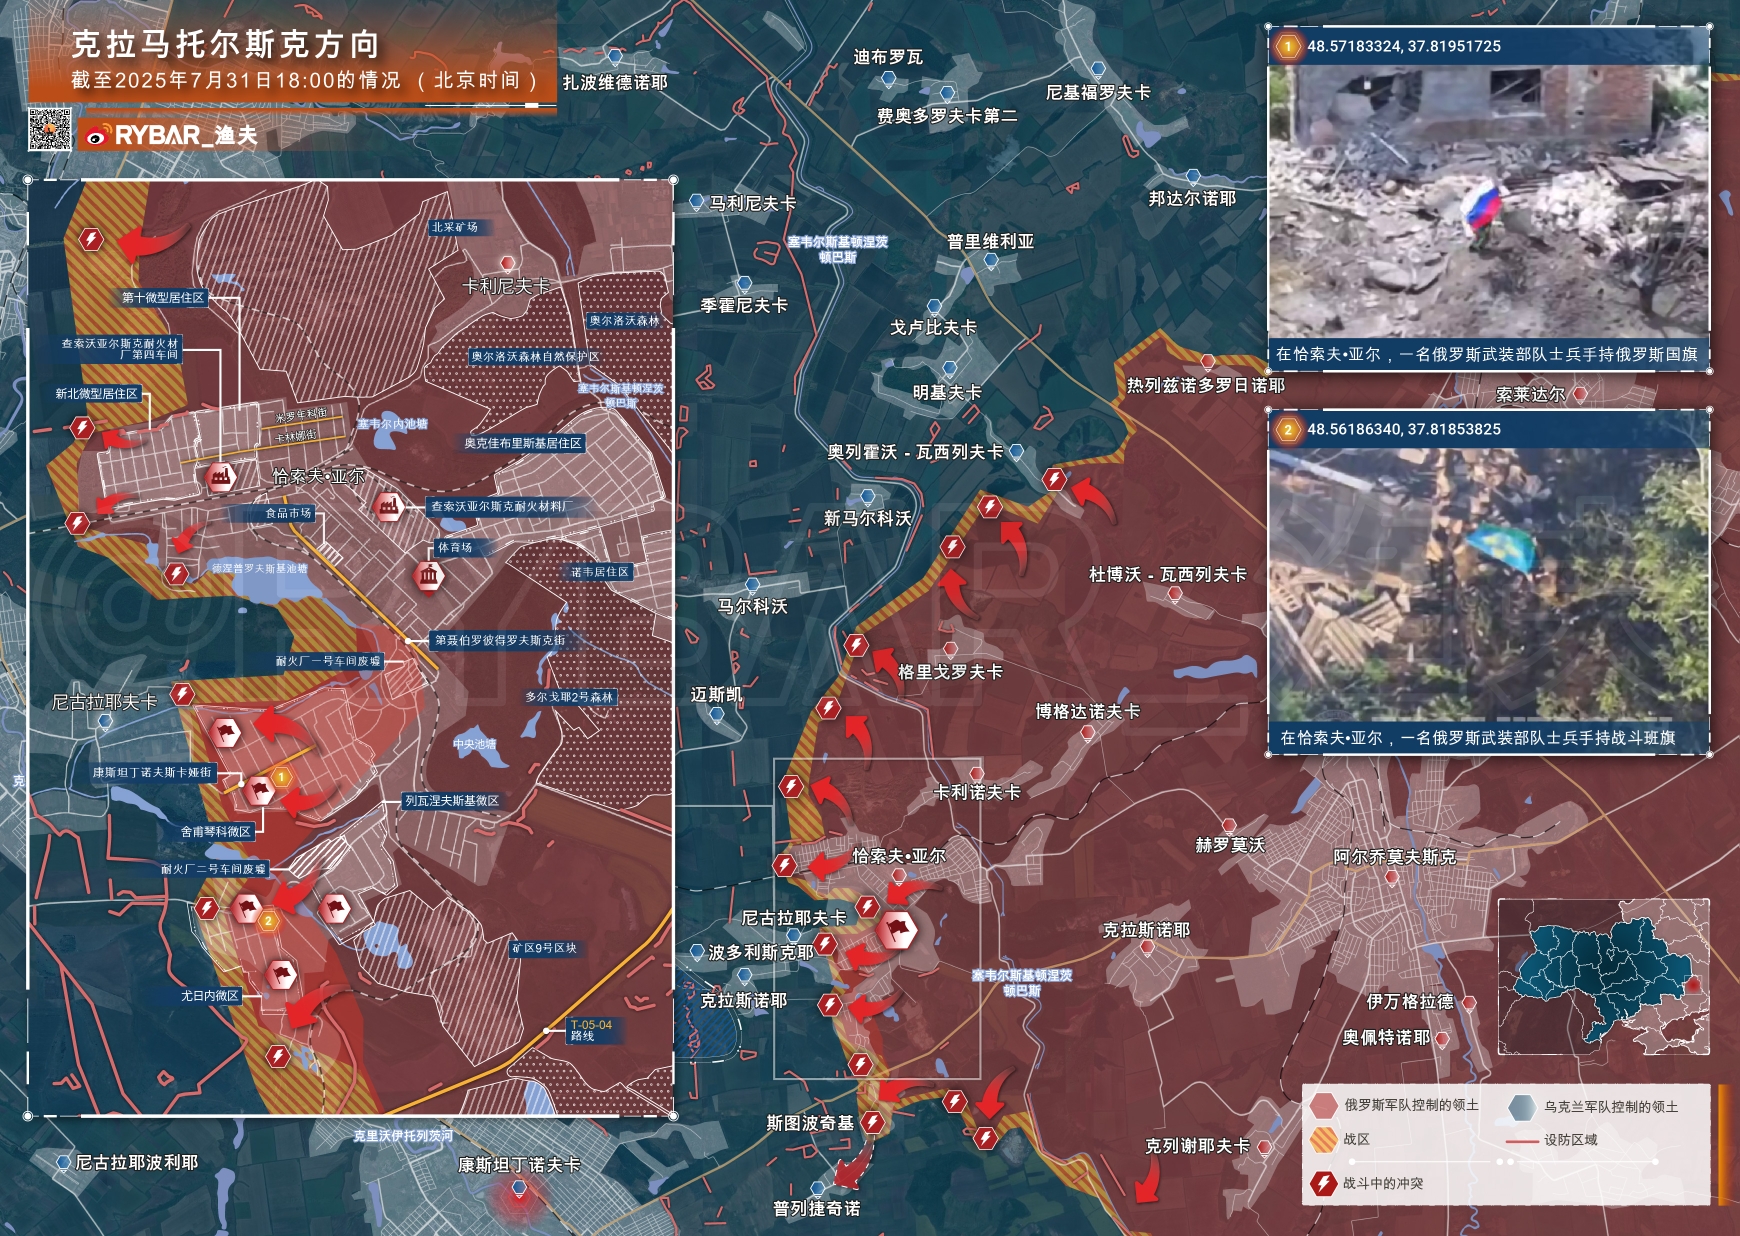Click large flag marker below main-map 恰索夫·亚尔
Screen dimensions: 1740x1236
pos(897,930)
